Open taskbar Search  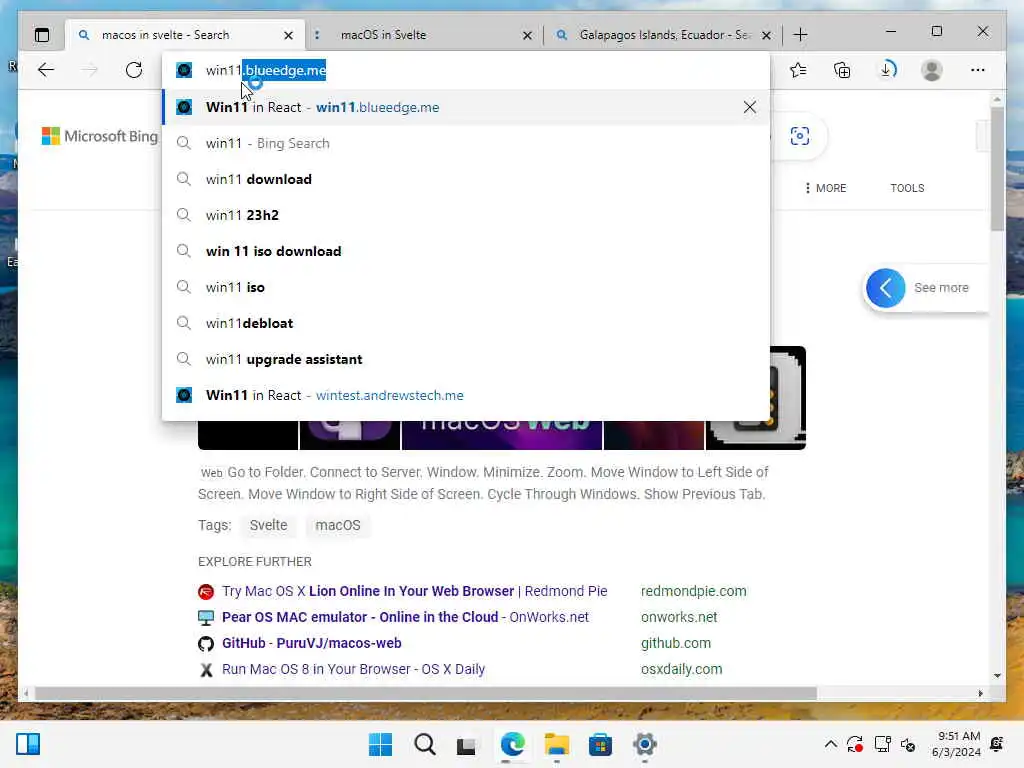pyautogui.click(x=424, y=744)
